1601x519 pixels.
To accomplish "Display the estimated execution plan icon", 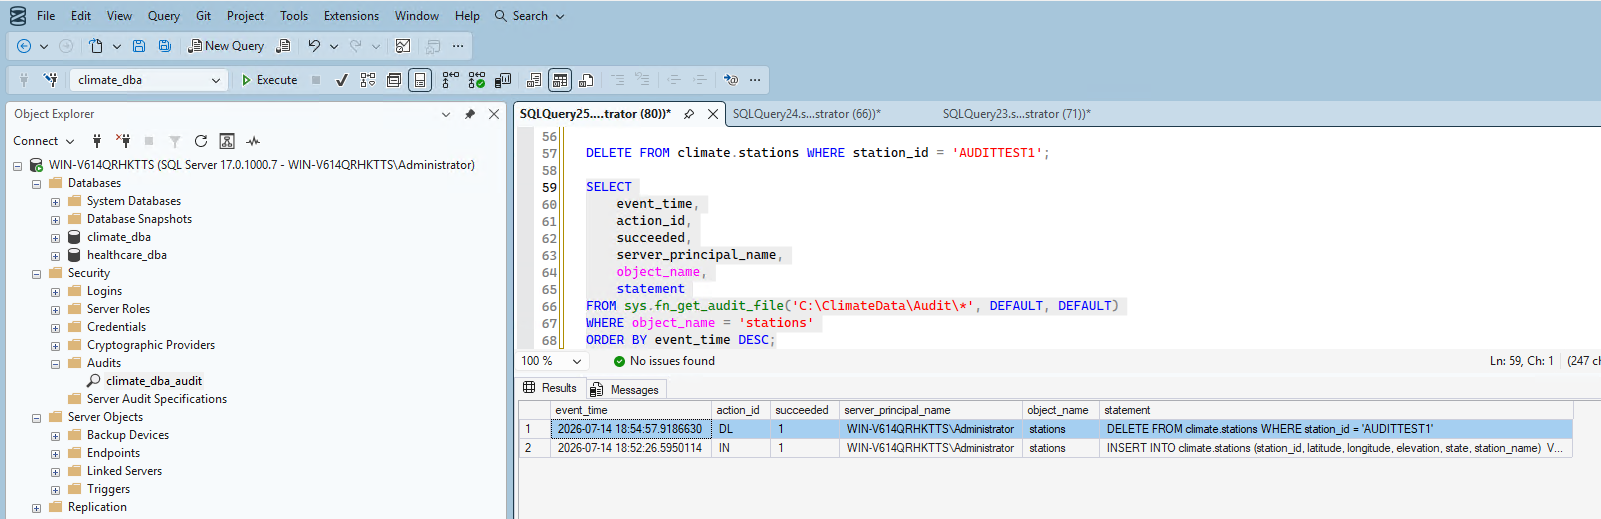I will [368, 80].
